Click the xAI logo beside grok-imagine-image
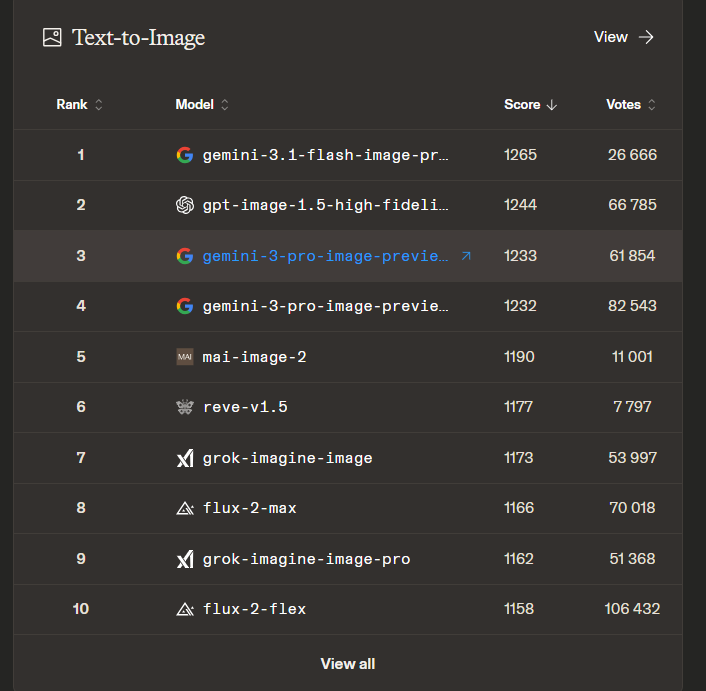The image size is (706, 691). pos(184,458)
